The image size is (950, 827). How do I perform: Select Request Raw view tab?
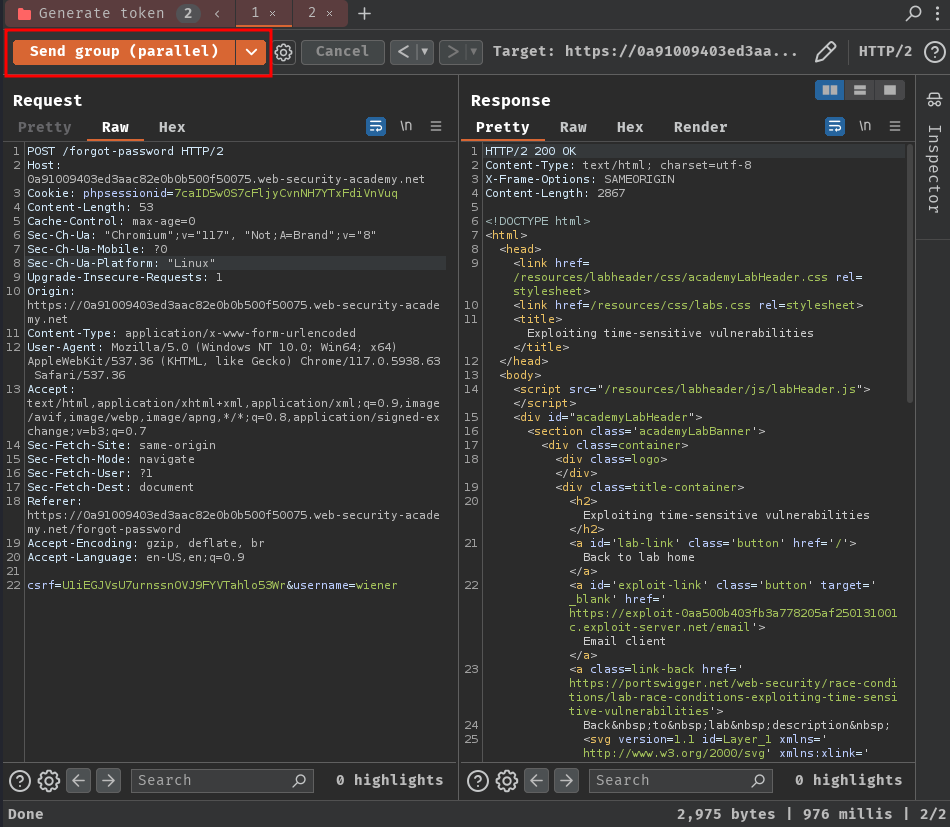(115, 127)
